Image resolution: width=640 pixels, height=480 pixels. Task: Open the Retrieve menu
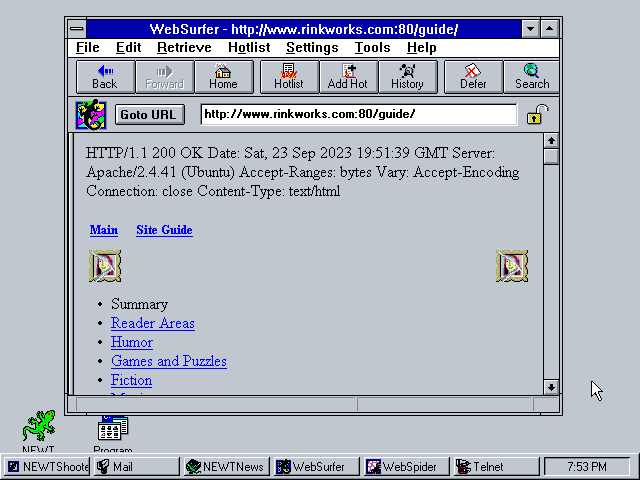coord(184,48)
